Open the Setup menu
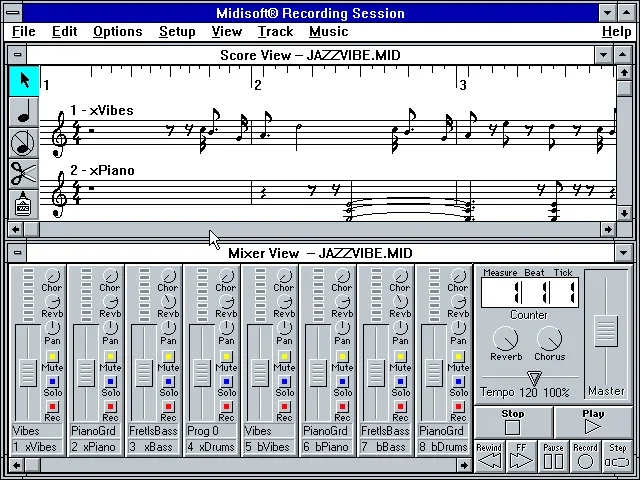Image resolution: width=640 pixels, height=480 pixels. click(x=177, y=31)
